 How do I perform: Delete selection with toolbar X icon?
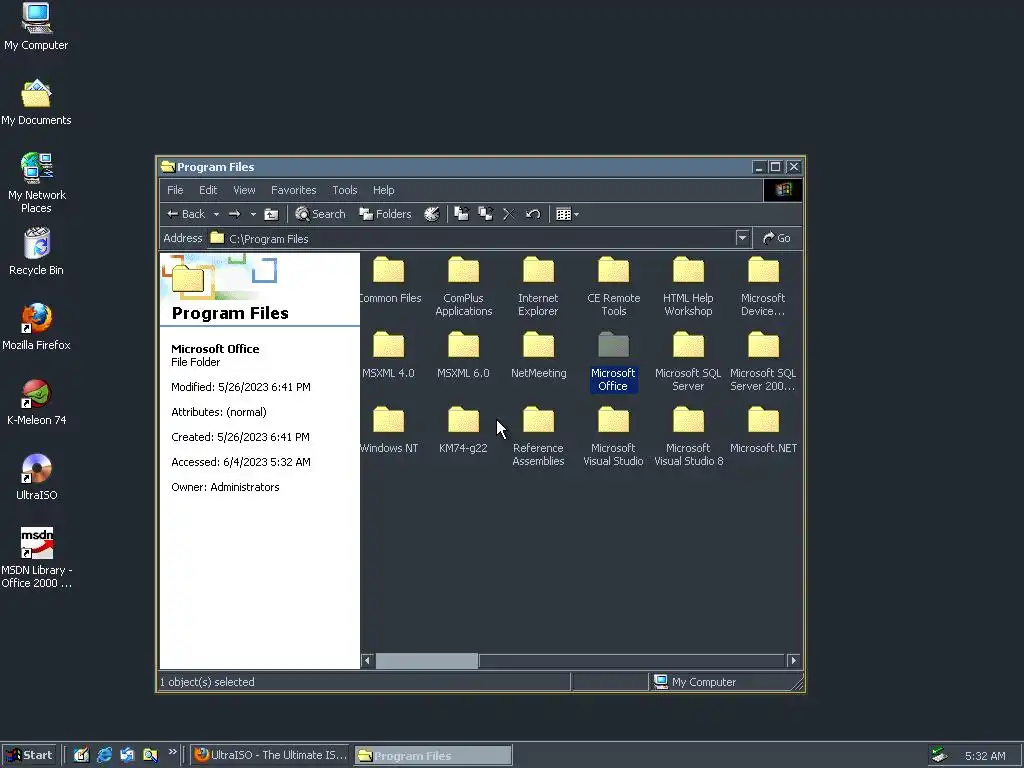pyautogui.click(x=509, y=214)
